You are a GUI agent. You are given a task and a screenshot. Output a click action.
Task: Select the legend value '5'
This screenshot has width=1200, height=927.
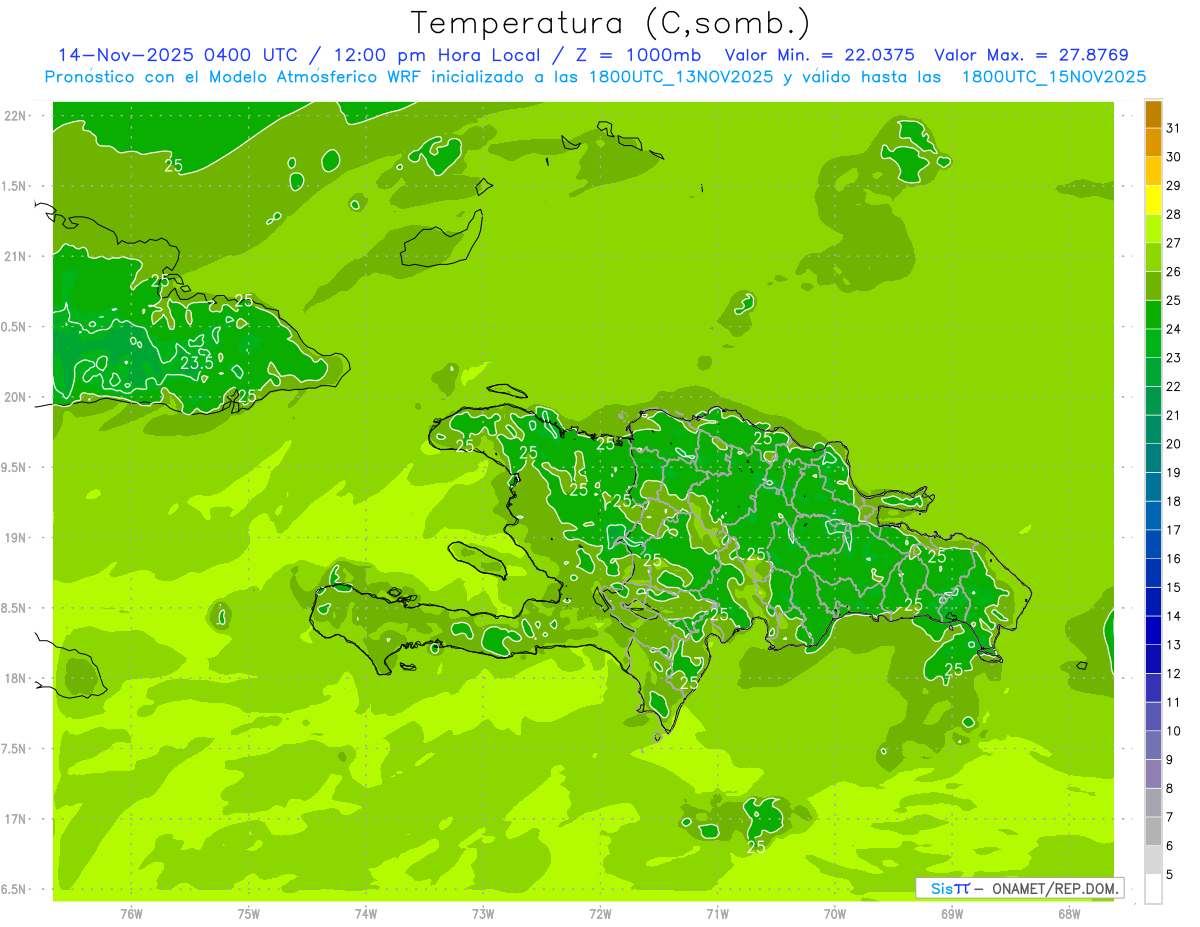pyautogui.click(x=1170, y=875)
